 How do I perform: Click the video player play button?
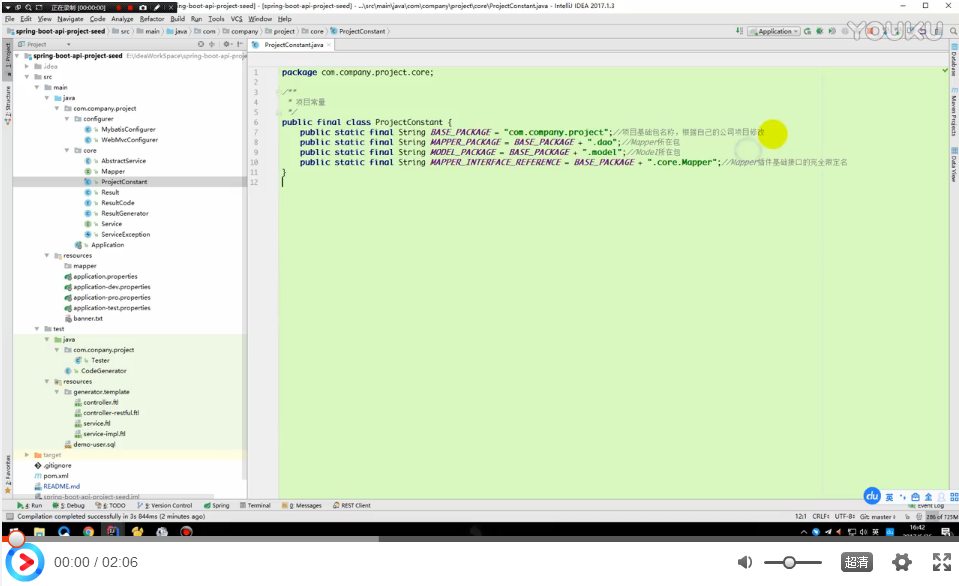click(x=26, y=563)
